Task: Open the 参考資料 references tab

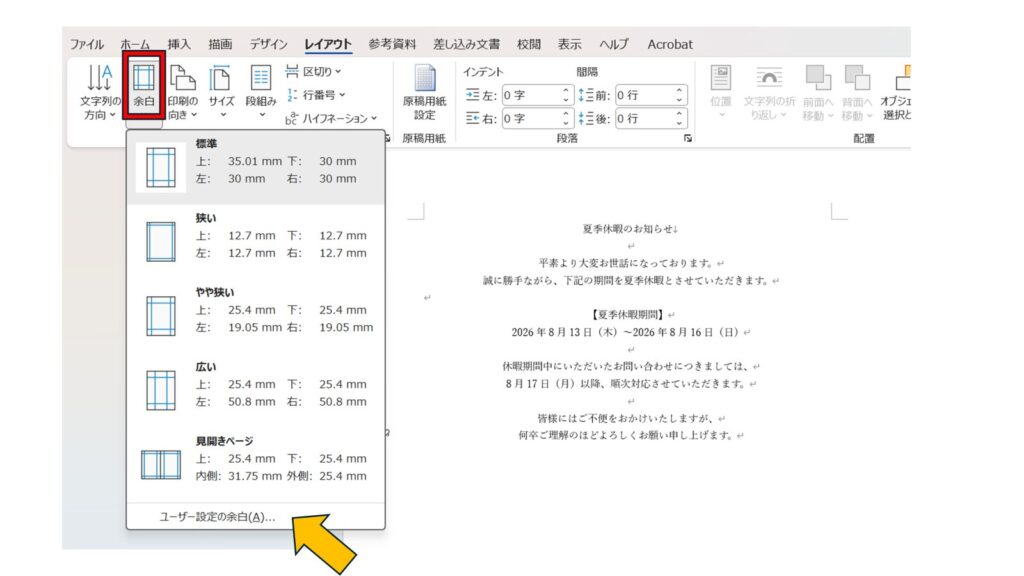Action: point(392,44)
